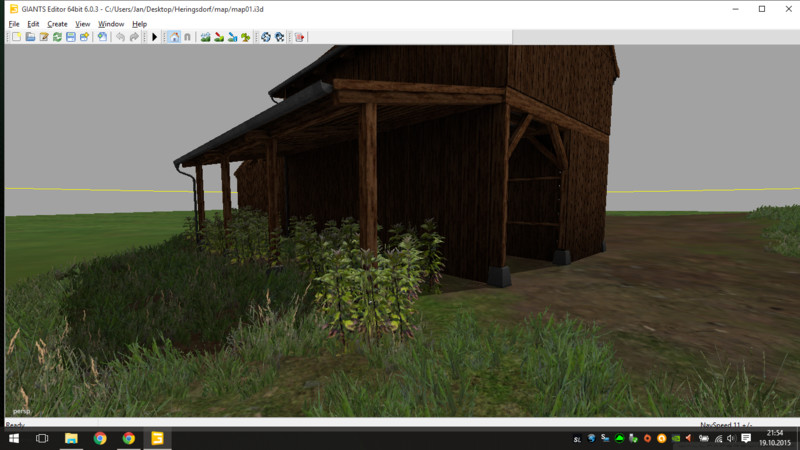This screenshot has height=450, width=800.
Task: Click the first blue gear build icon
Action: click(266, 37)
